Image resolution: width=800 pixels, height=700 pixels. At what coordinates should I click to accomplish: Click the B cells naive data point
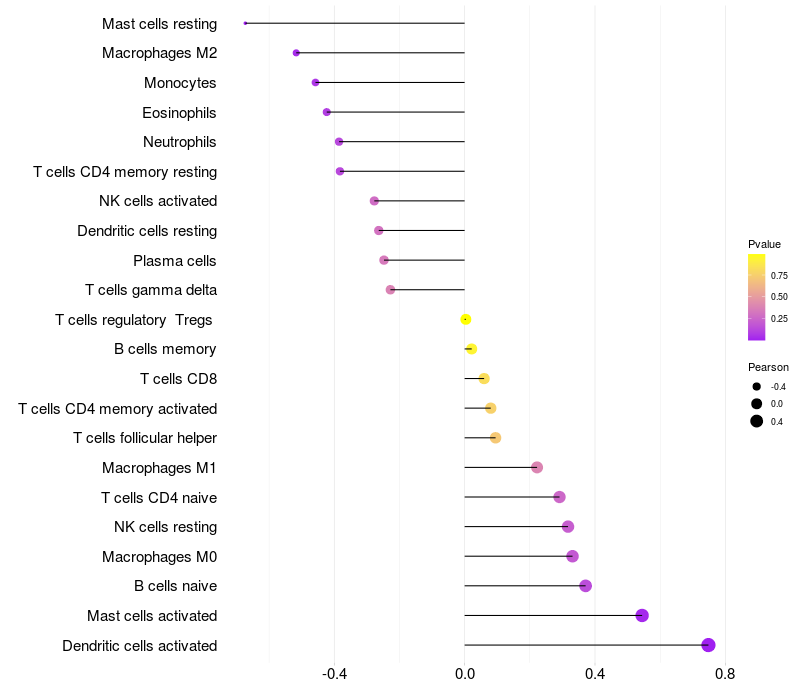point(586,586)
